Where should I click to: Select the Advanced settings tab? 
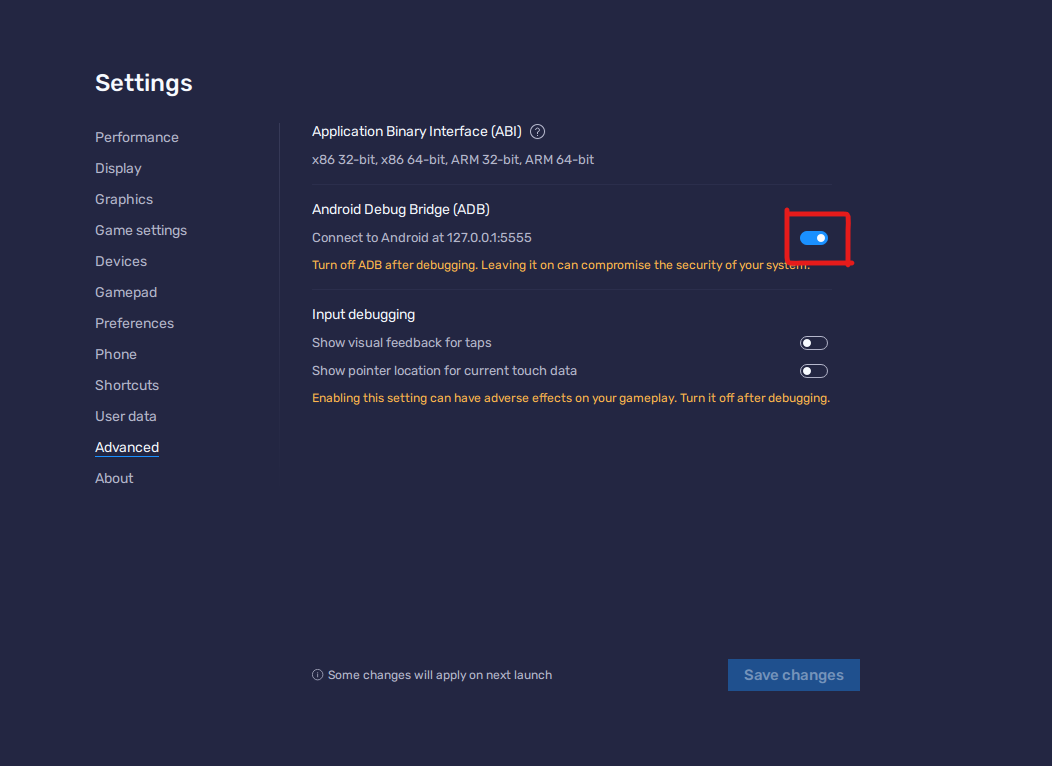click(x=127, y=447)
